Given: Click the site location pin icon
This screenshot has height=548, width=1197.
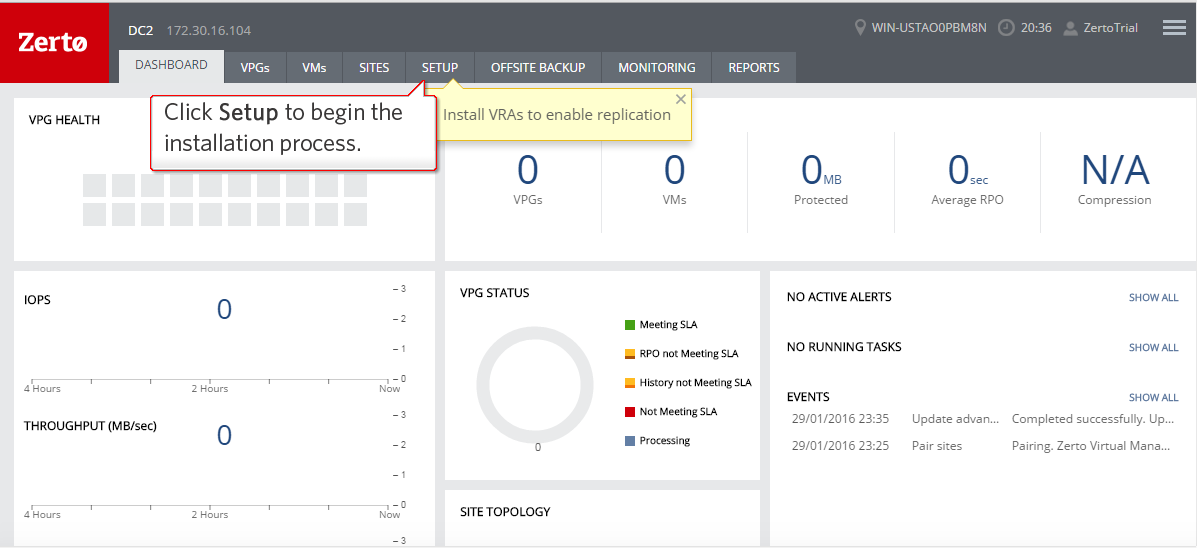Looking at the screenshot, I should (860, 28).
